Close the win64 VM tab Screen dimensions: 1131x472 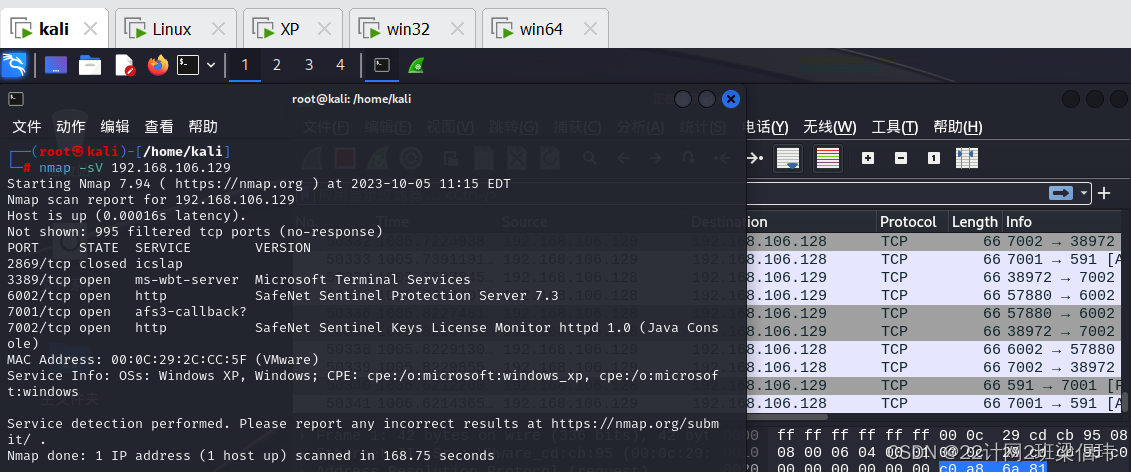[590, 29]
